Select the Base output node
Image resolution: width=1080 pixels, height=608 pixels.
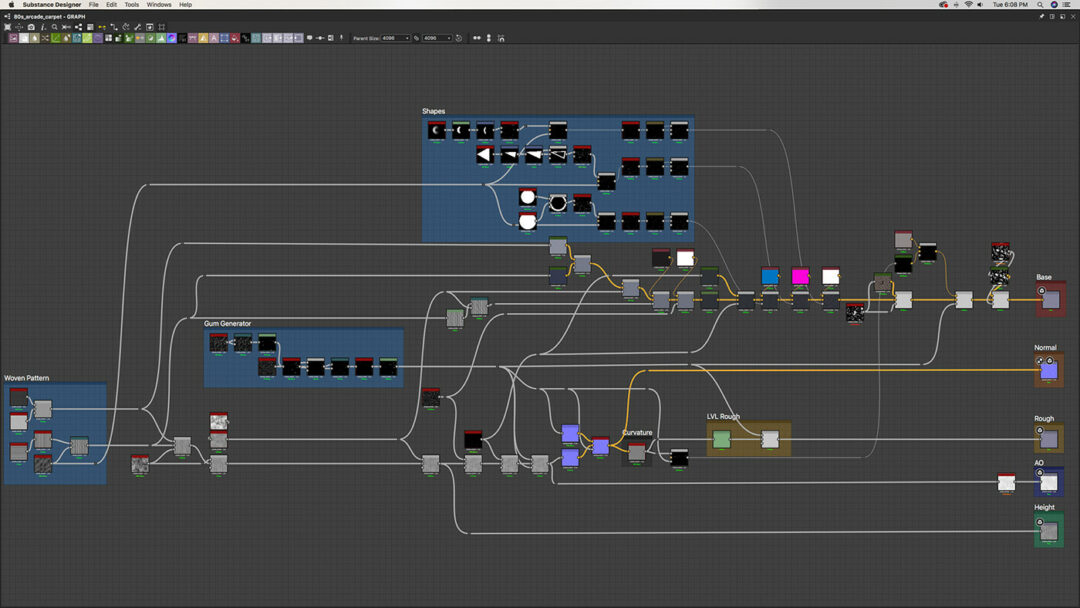point(1050,299)
